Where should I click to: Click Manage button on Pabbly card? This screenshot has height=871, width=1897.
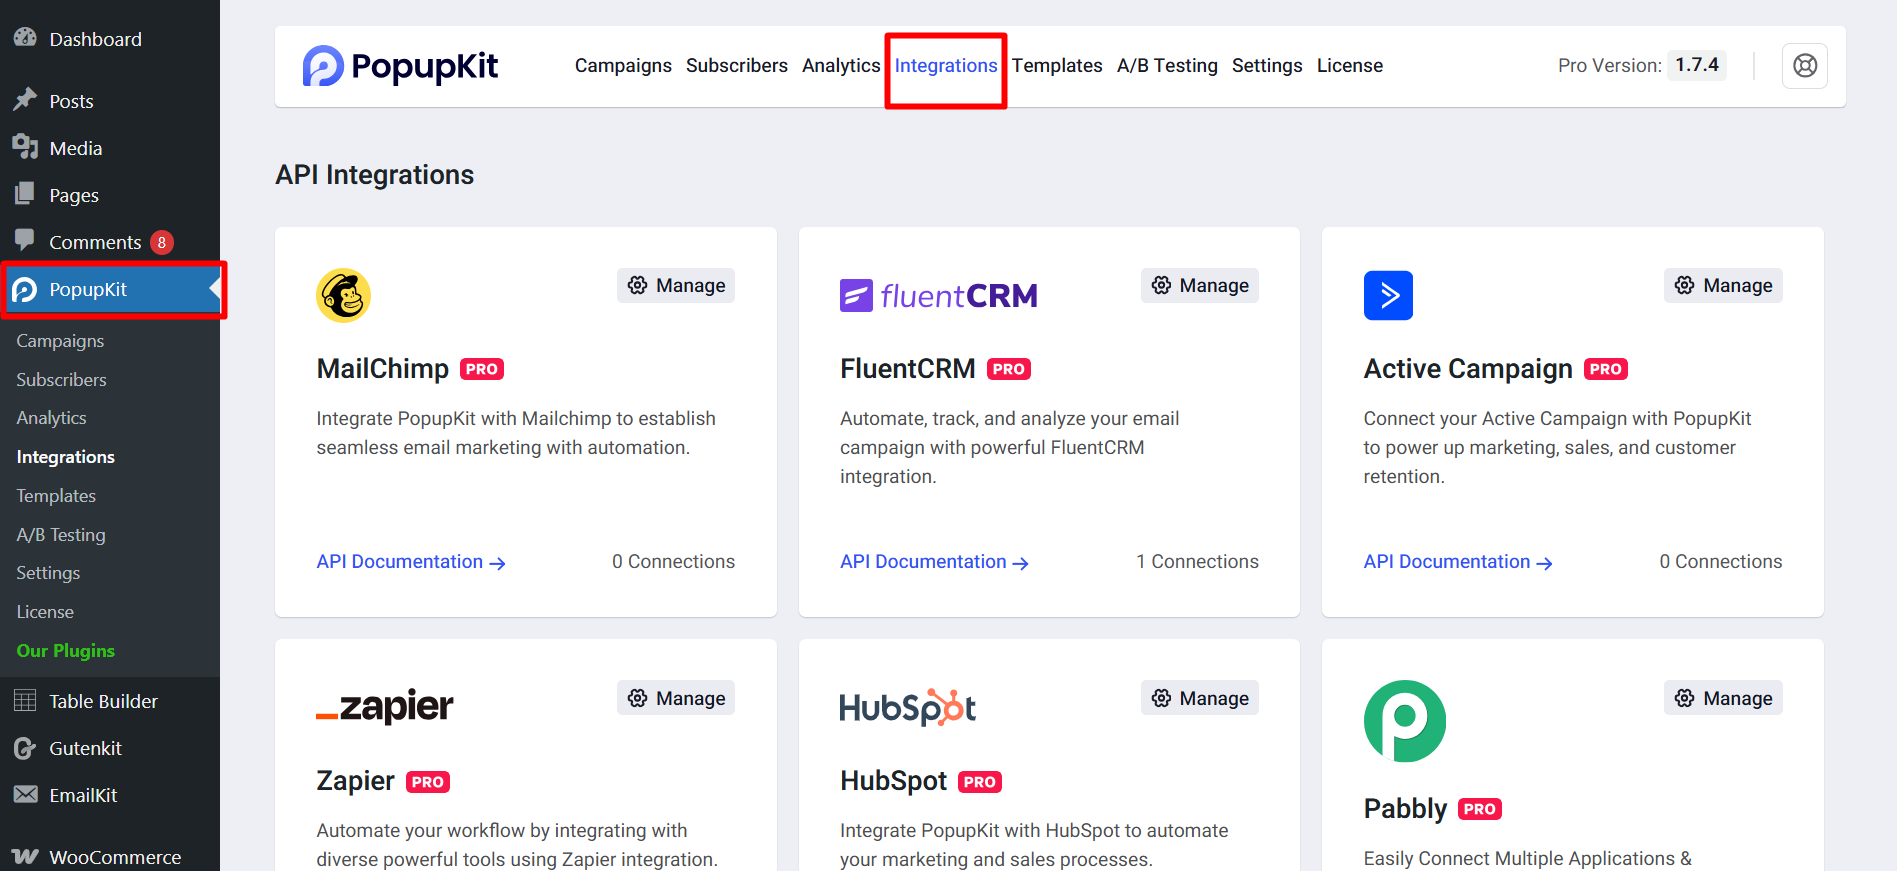pos(1723,698)
